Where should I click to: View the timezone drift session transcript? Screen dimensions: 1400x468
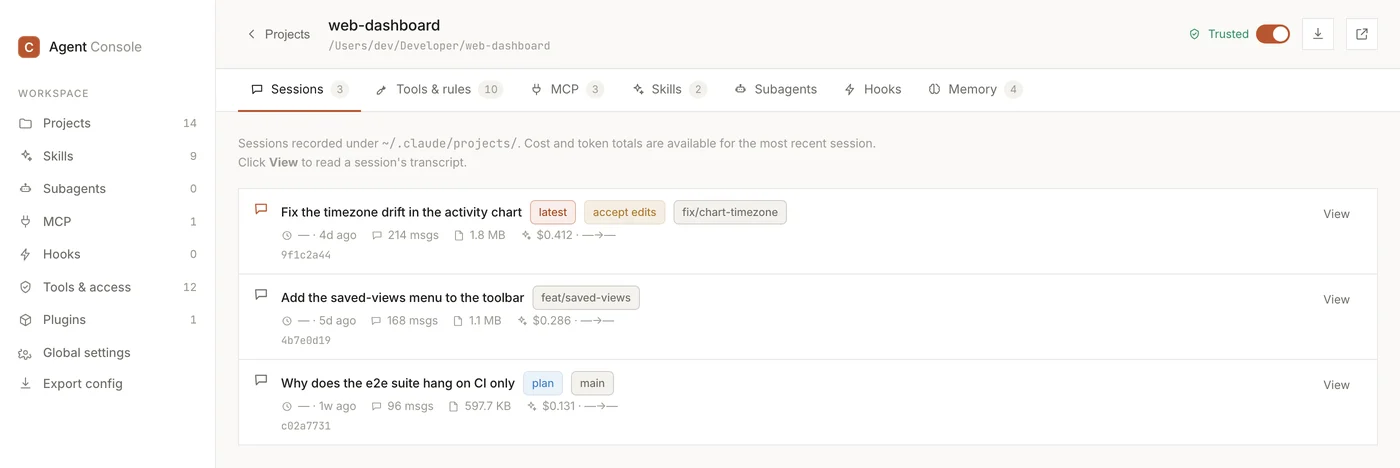coord(1336,214)
